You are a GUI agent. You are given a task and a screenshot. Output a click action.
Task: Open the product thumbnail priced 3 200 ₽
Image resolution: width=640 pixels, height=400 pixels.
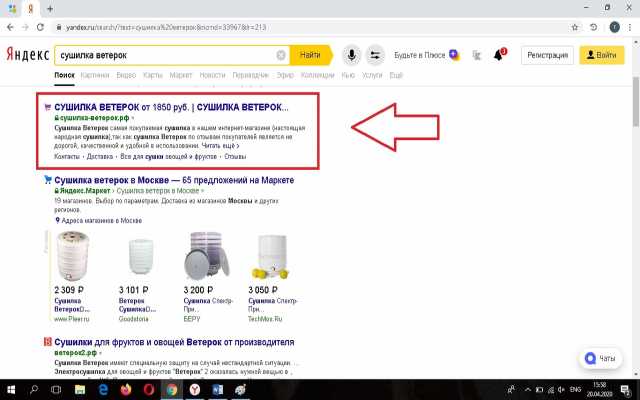207,255
